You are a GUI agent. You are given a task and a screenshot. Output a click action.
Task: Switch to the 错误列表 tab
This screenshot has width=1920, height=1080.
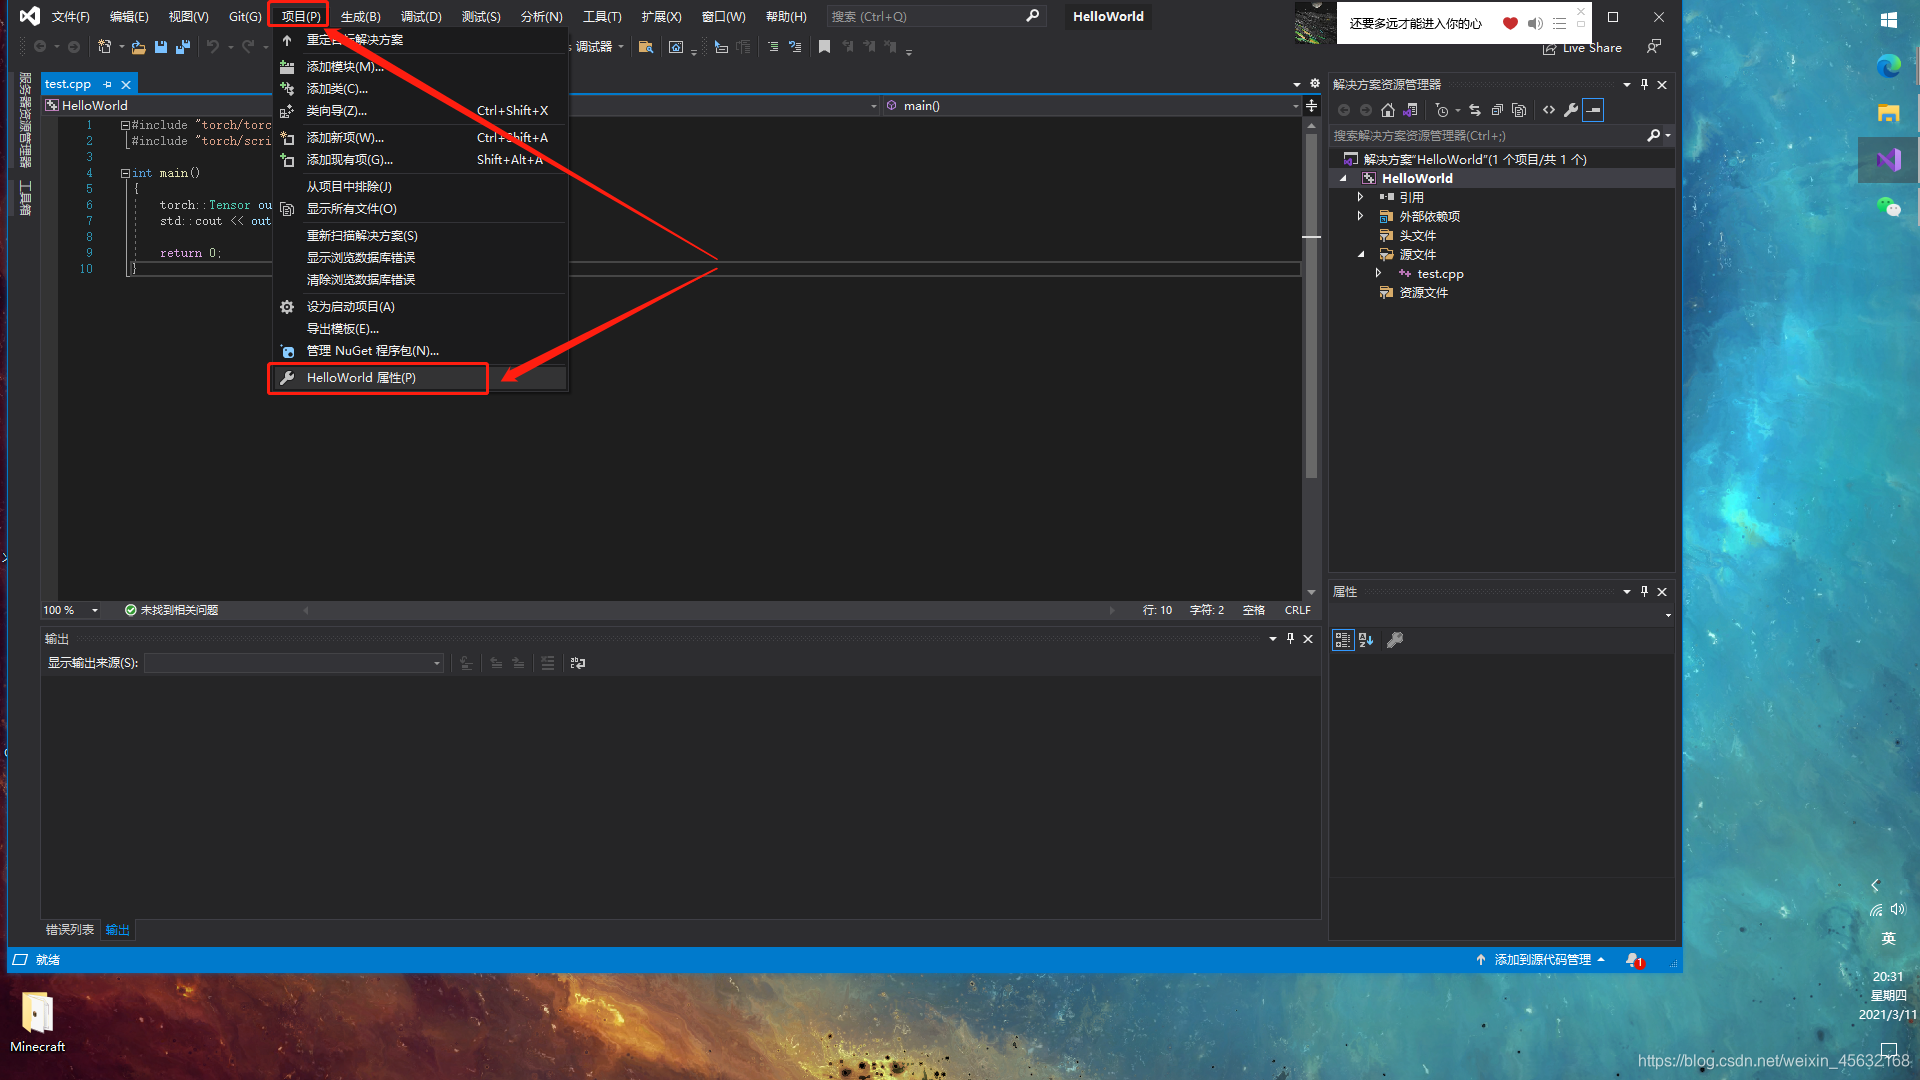click(70, 930)
